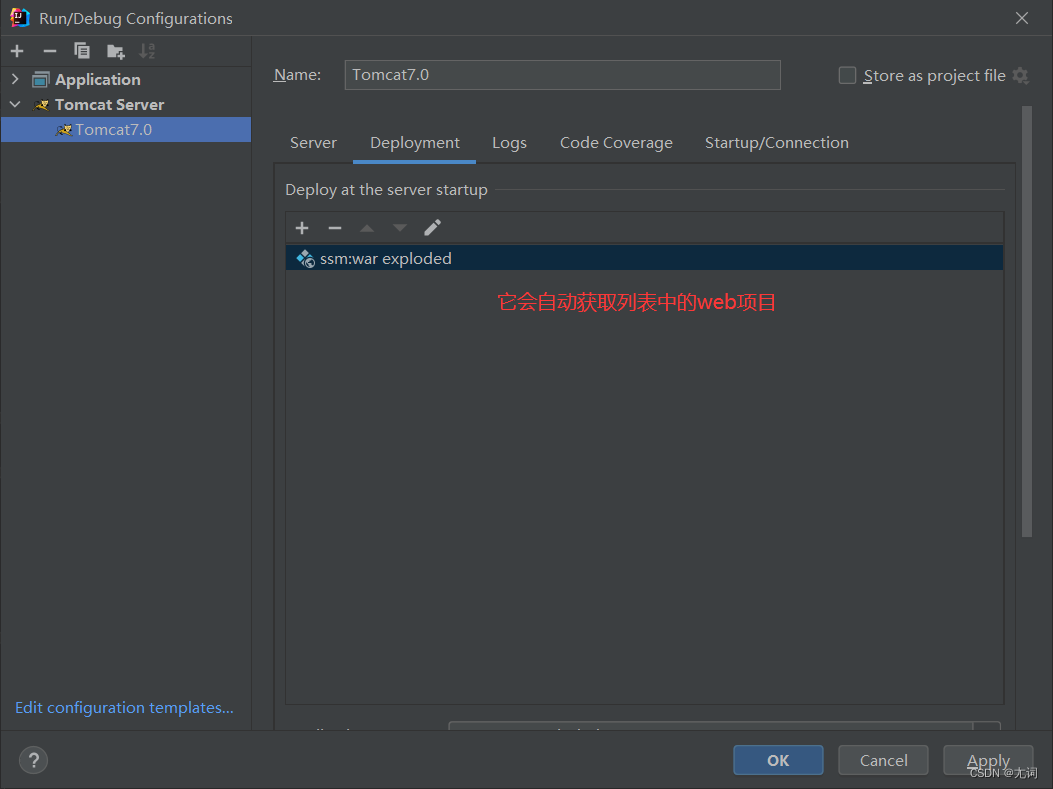
Task: Click the Name: label
Action: pyautogui.click(x=297, y=75)
